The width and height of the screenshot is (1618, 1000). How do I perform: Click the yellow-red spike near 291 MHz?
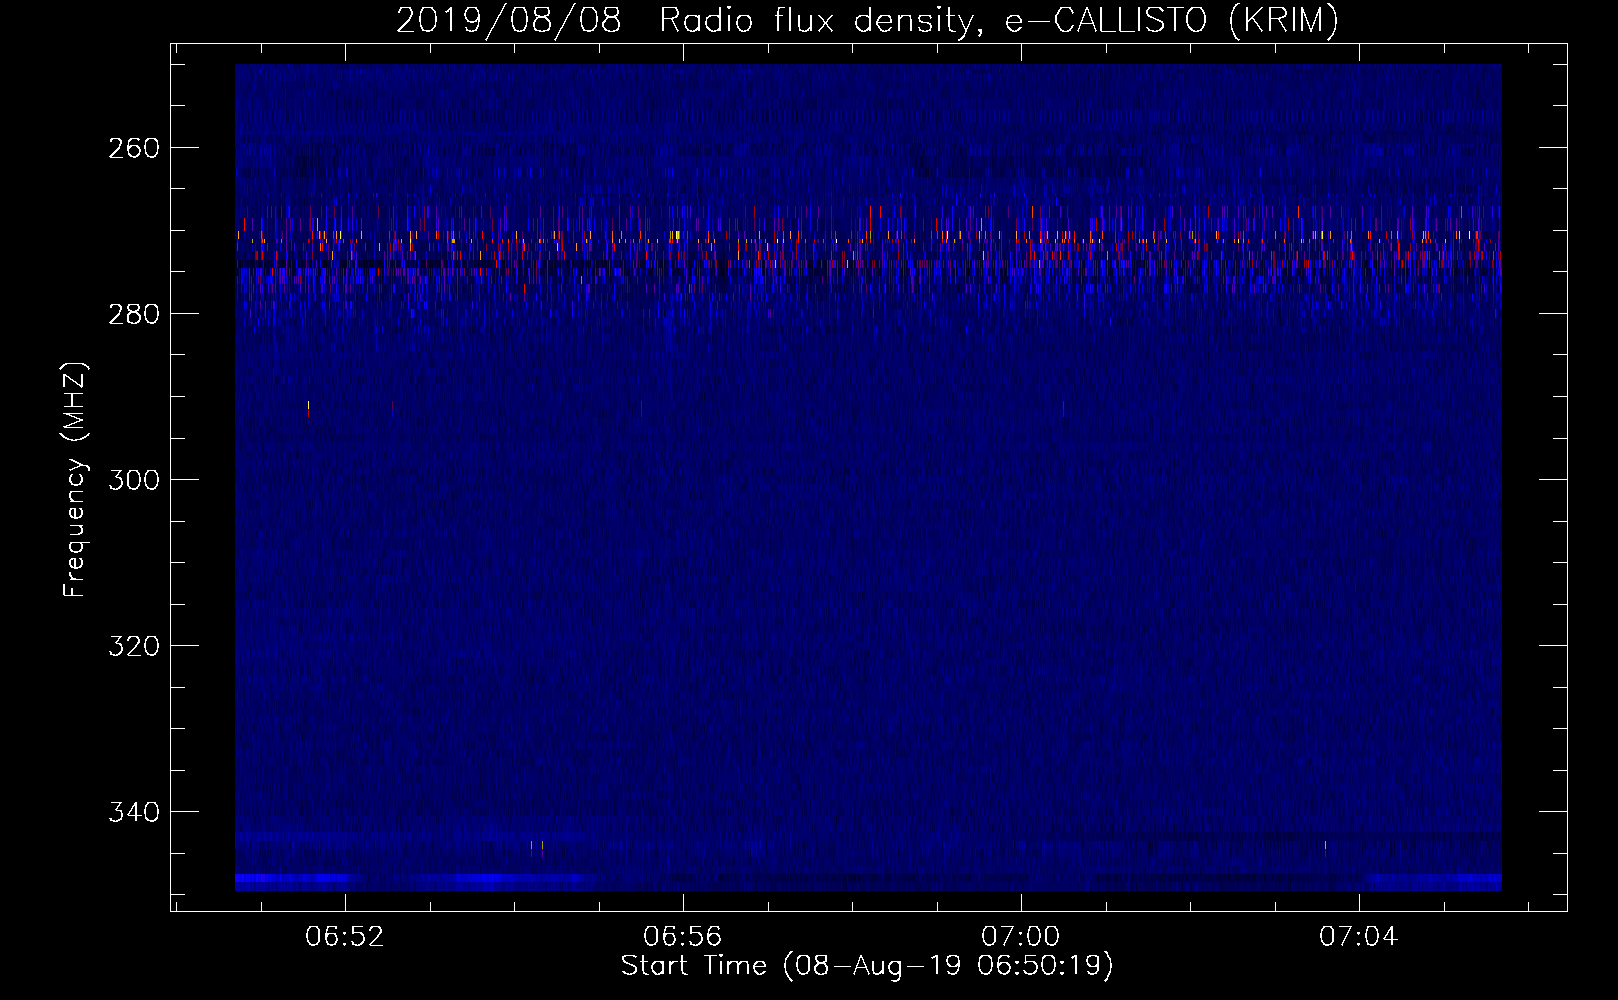tap(308, 408)
